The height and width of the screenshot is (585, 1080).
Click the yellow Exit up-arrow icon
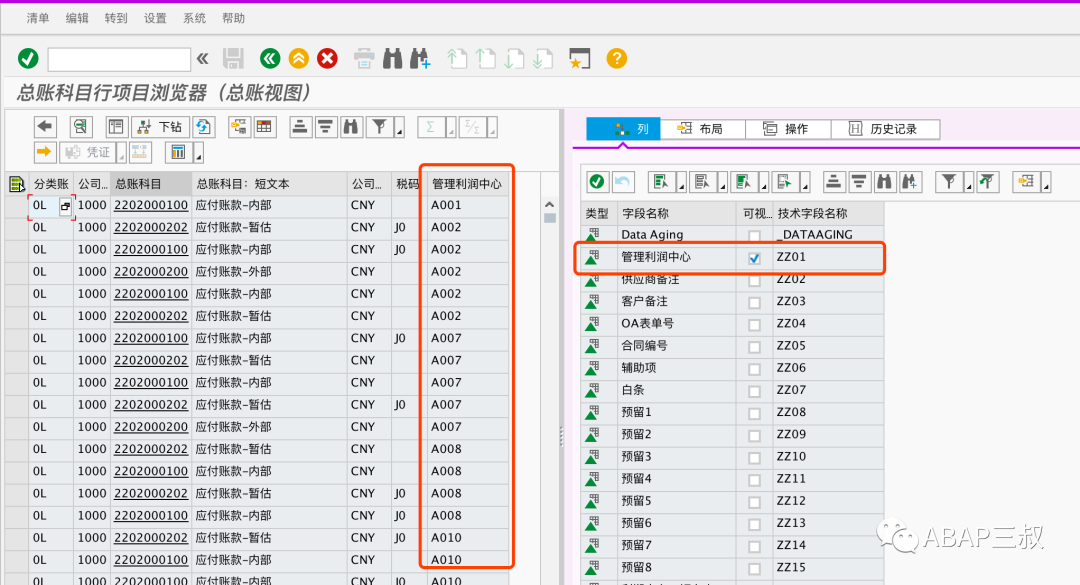click(299, 59)
